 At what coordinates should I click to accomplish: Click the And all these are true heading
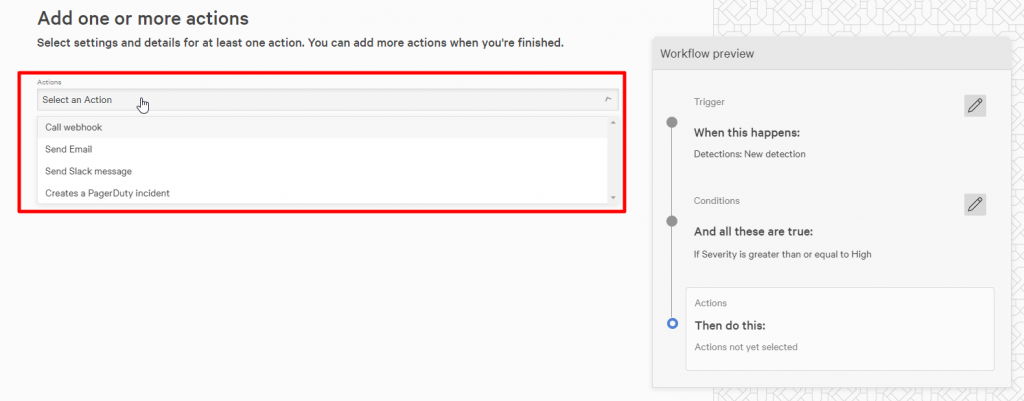[x=753, y=232]
